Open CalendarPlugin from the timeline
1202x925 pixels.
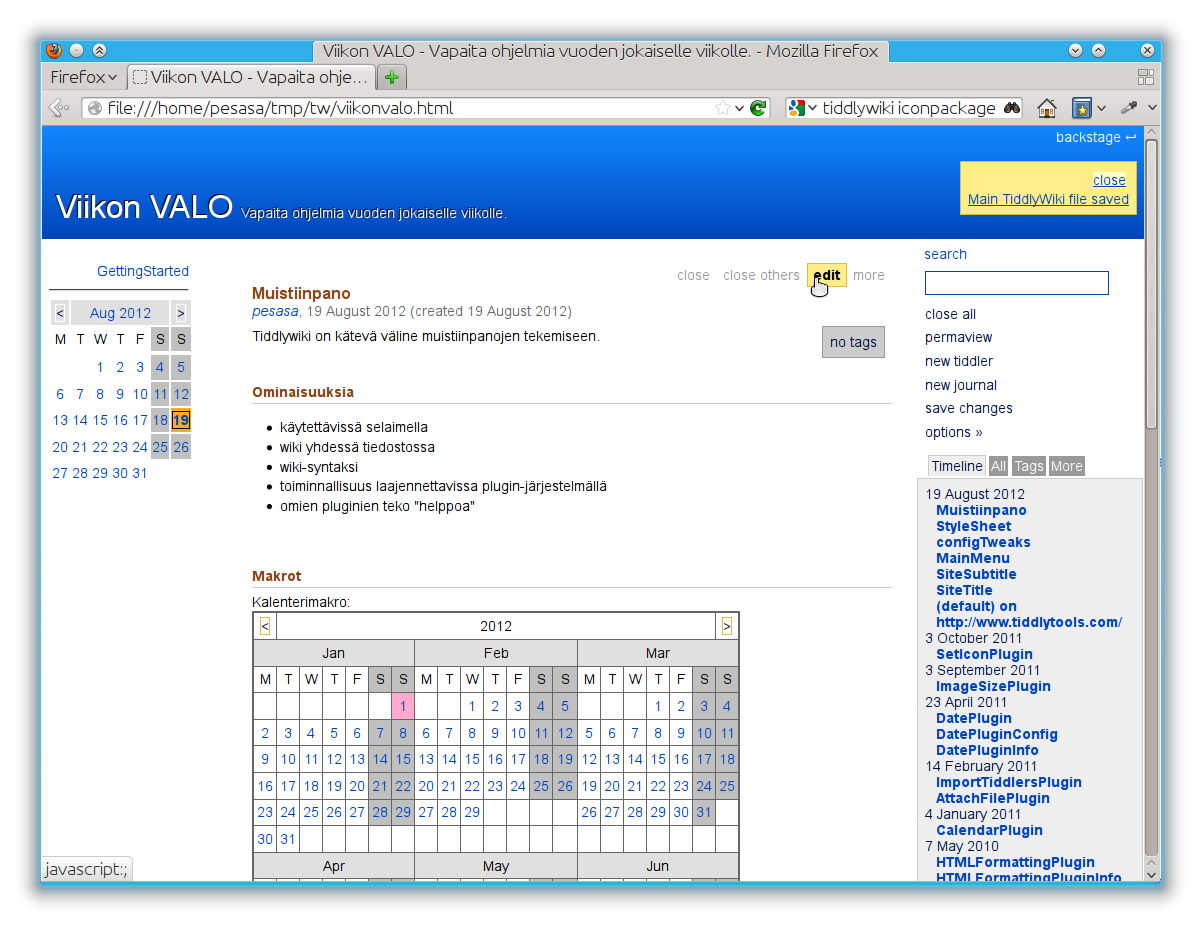[x=989, y=830]
